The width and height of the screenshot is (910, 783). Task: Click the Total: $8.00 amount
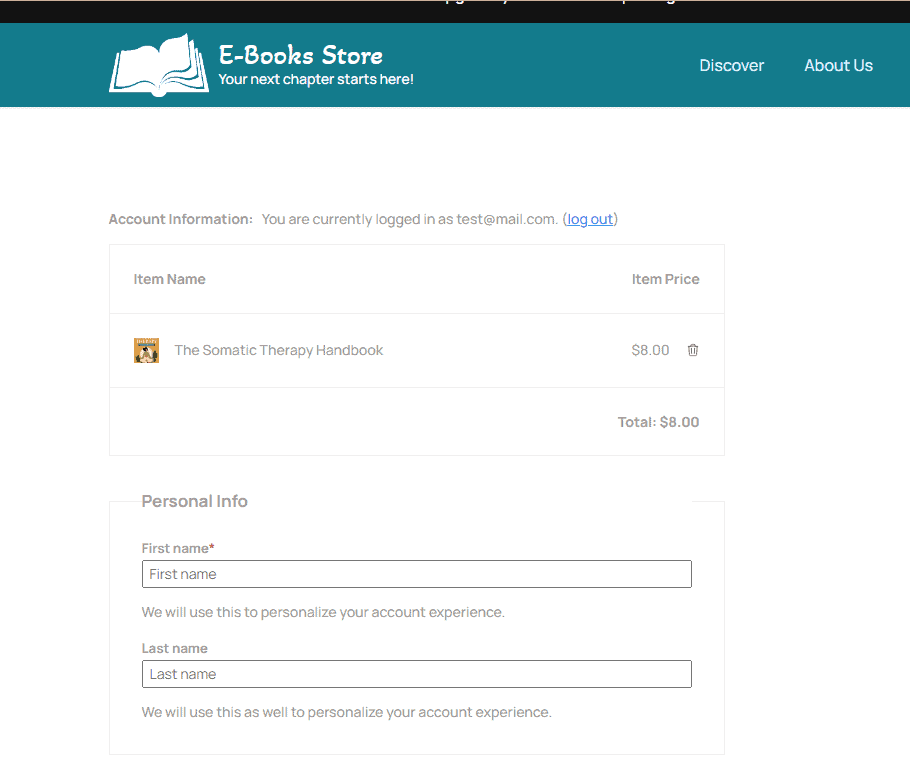(658, 422)
